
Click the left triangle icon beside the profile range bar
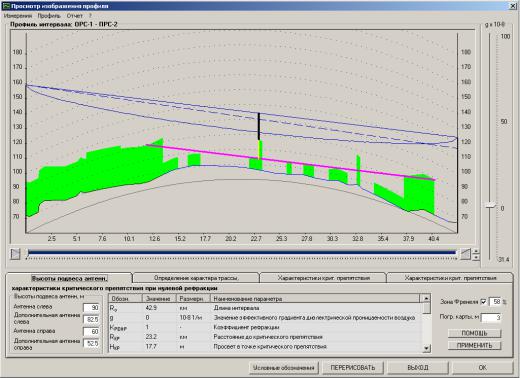15,254
